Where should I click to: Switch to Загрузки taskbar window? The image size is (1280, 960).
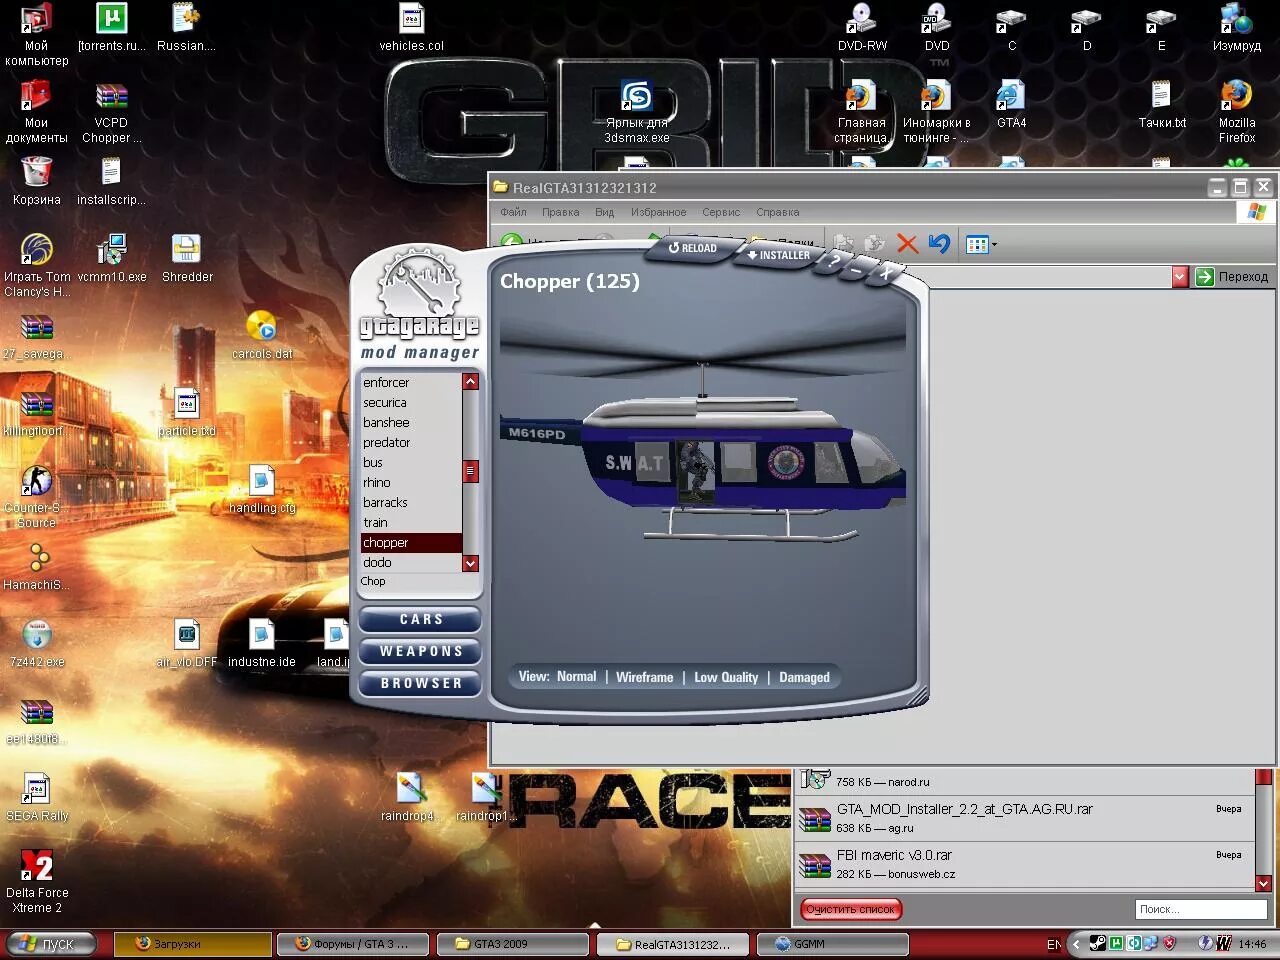[x=192, y=944]
